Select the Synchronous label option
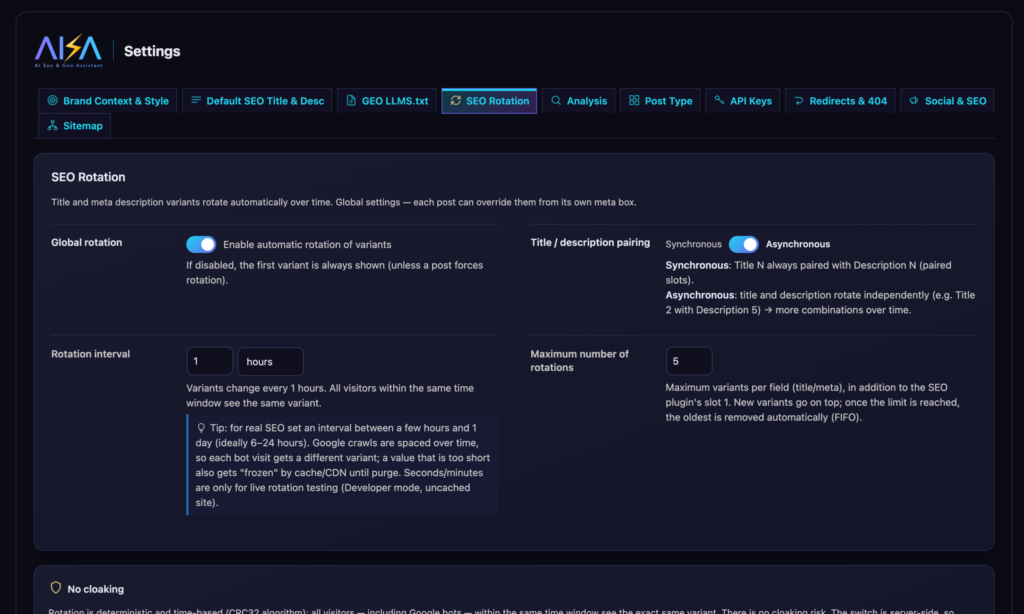This screenshot has height=614, width=1024. point(693,244)
